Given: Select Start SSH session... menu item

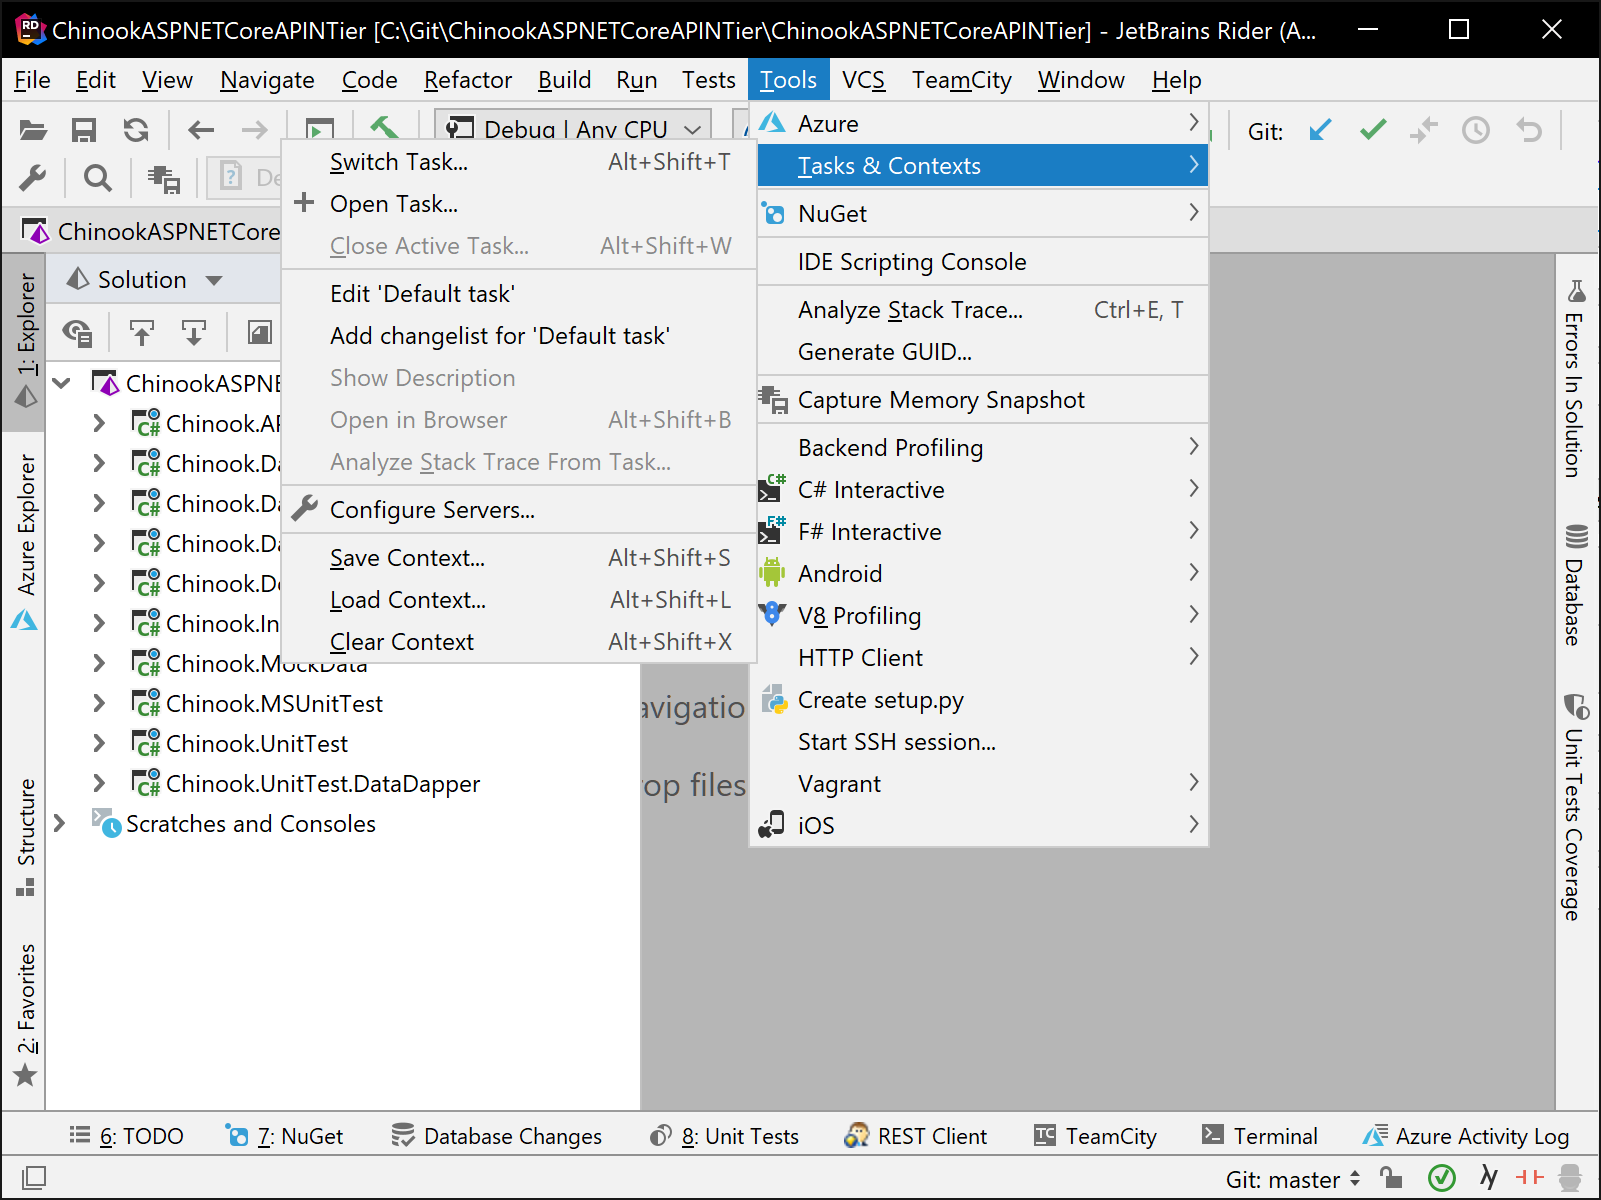Looking at the screenshot, I should (983, 741).
